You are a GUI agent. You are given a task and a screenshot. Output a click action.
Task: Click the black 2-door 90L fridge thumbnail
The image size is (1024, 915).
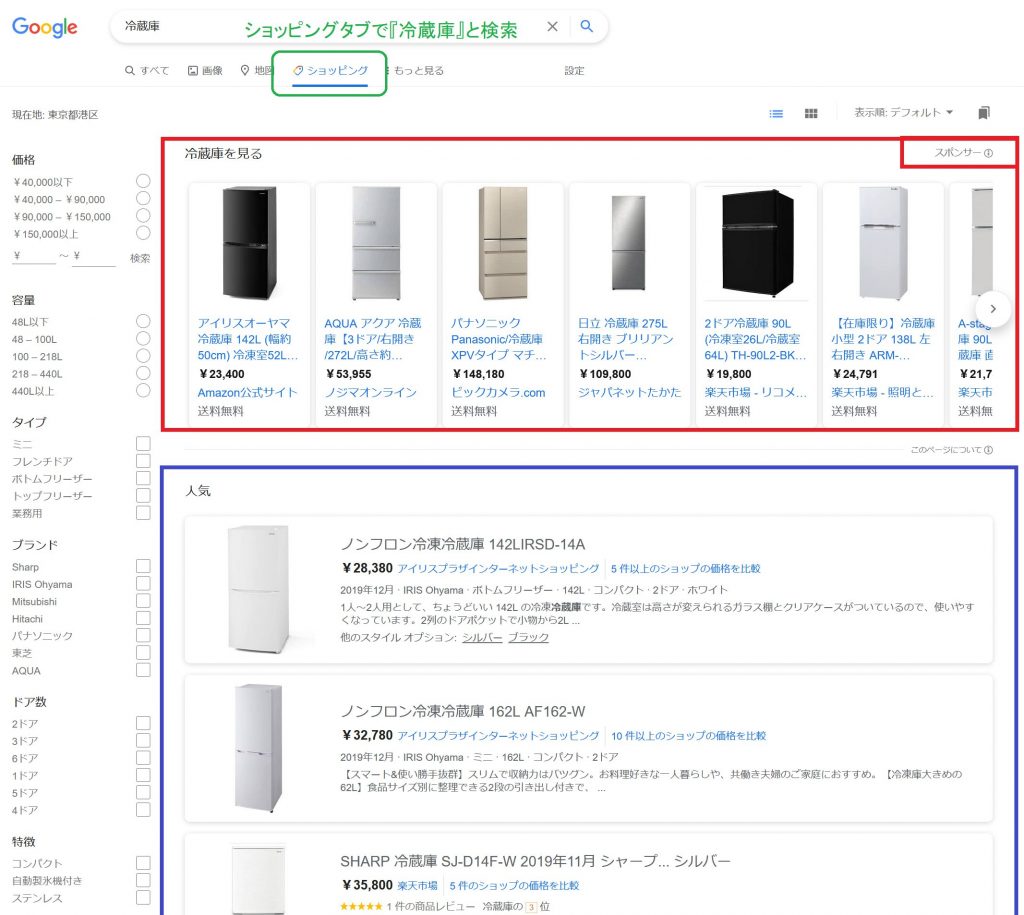pyautogui.click(x=758, y=243)
